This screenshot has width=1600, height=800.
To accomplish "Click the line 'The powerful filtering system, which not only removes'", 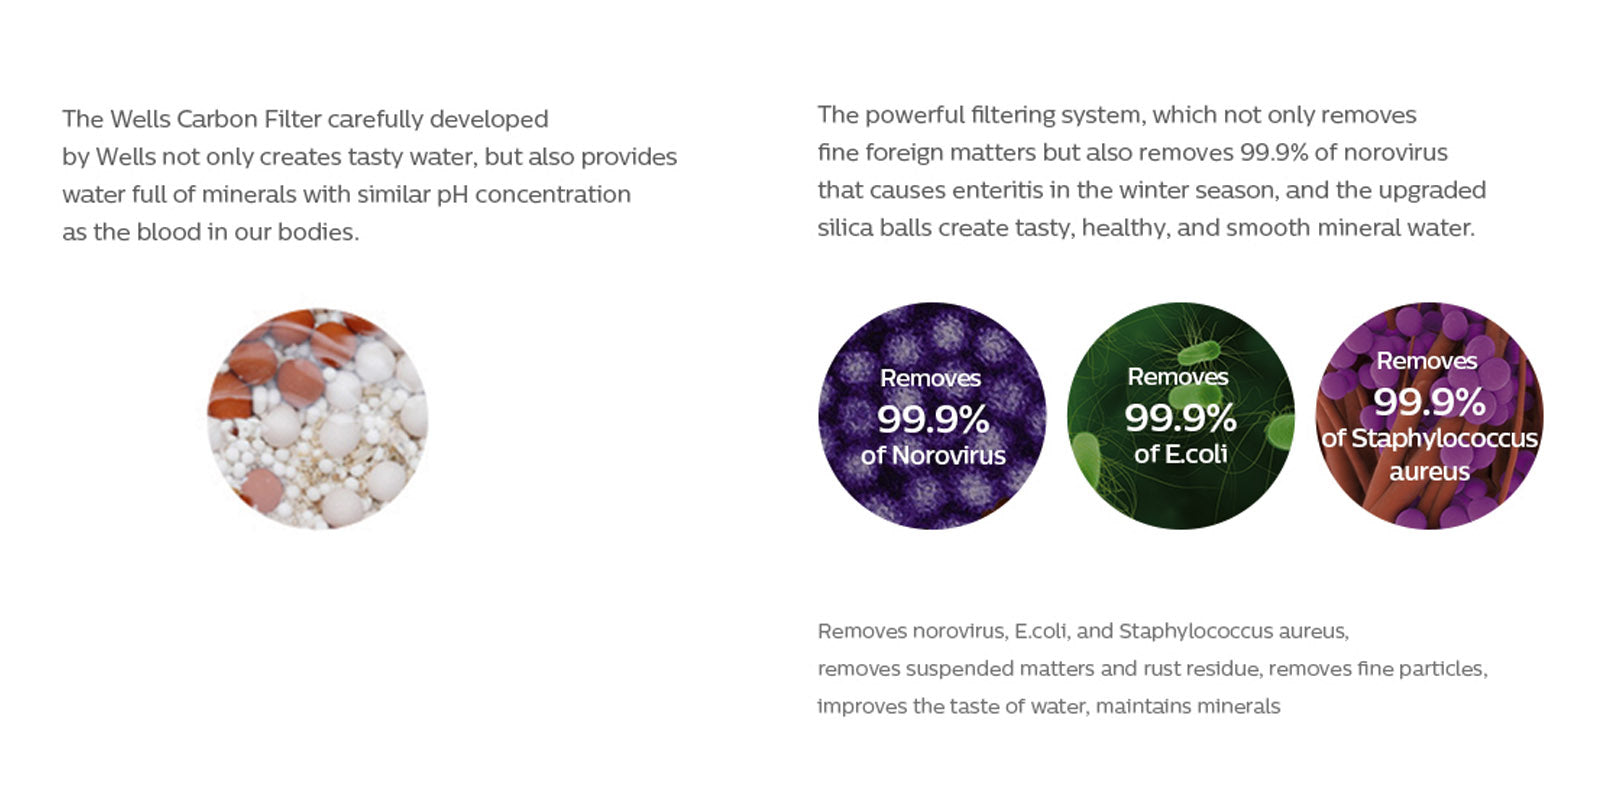I will click(x=1116, y=115).
